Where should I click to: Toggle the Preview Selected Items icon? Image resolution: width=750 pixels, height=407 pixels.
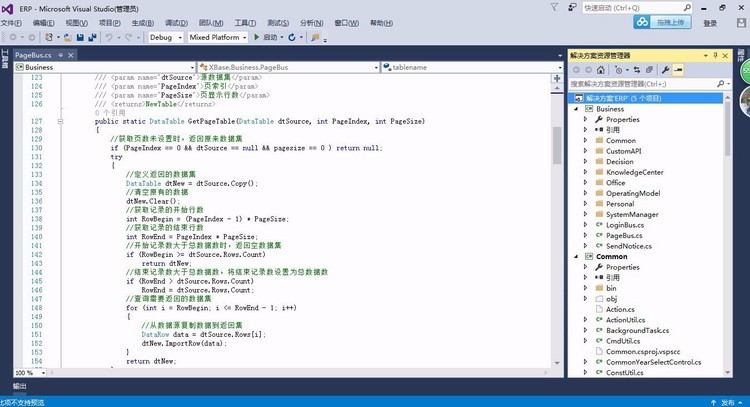click(678, 70)
